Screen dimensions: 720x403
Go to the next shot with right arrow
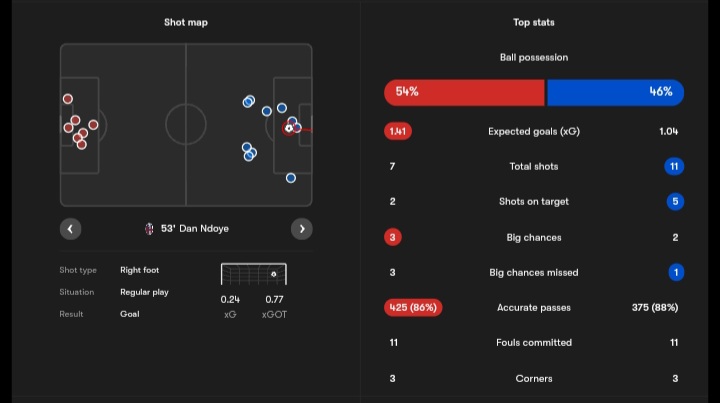tap(302, 229)
